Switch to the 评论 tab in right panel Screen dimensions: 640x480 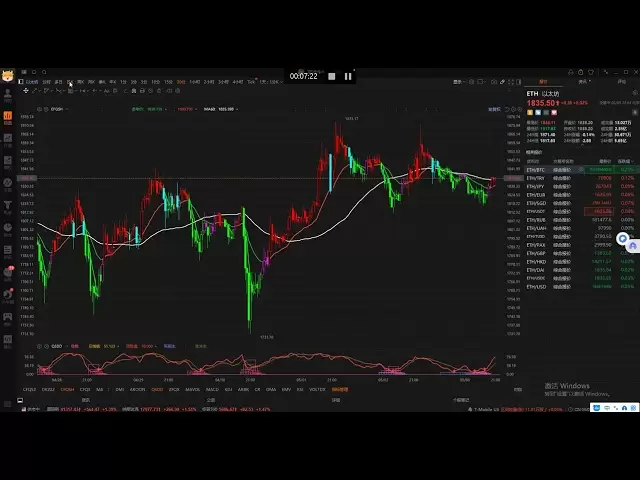click(622, 82)
